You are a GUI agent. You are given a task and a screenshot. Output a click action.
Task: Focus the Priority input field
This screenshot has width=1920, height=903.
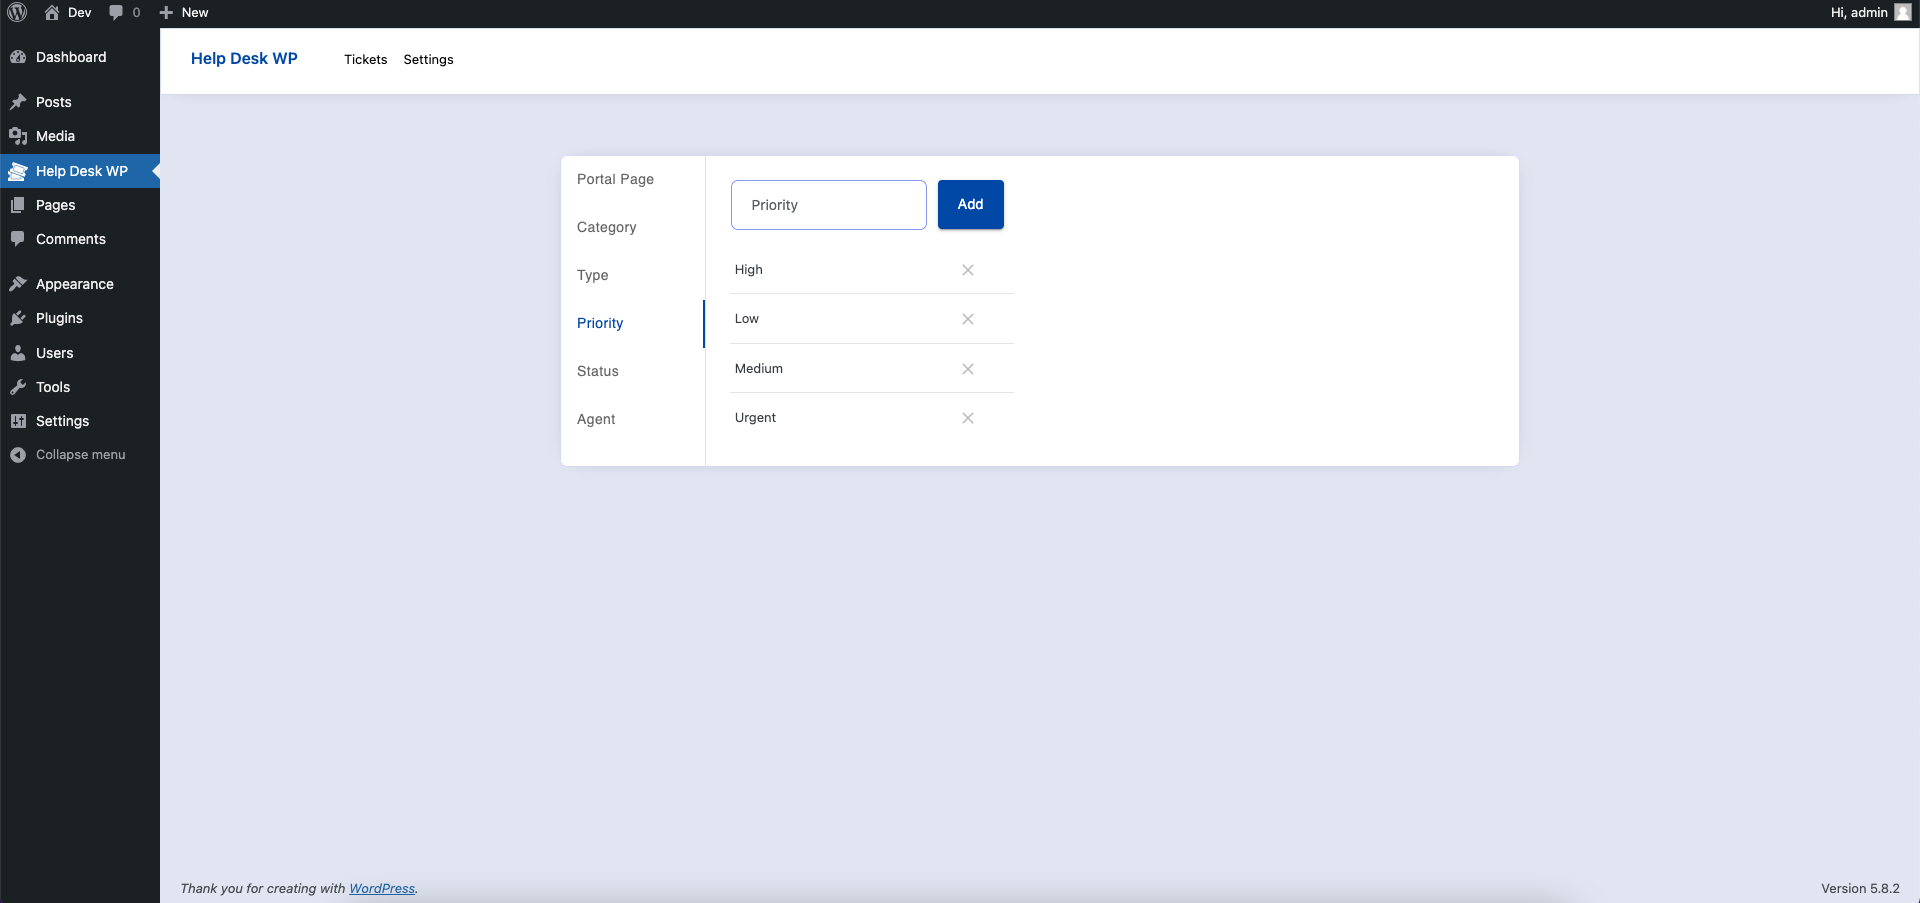point(829,205)
